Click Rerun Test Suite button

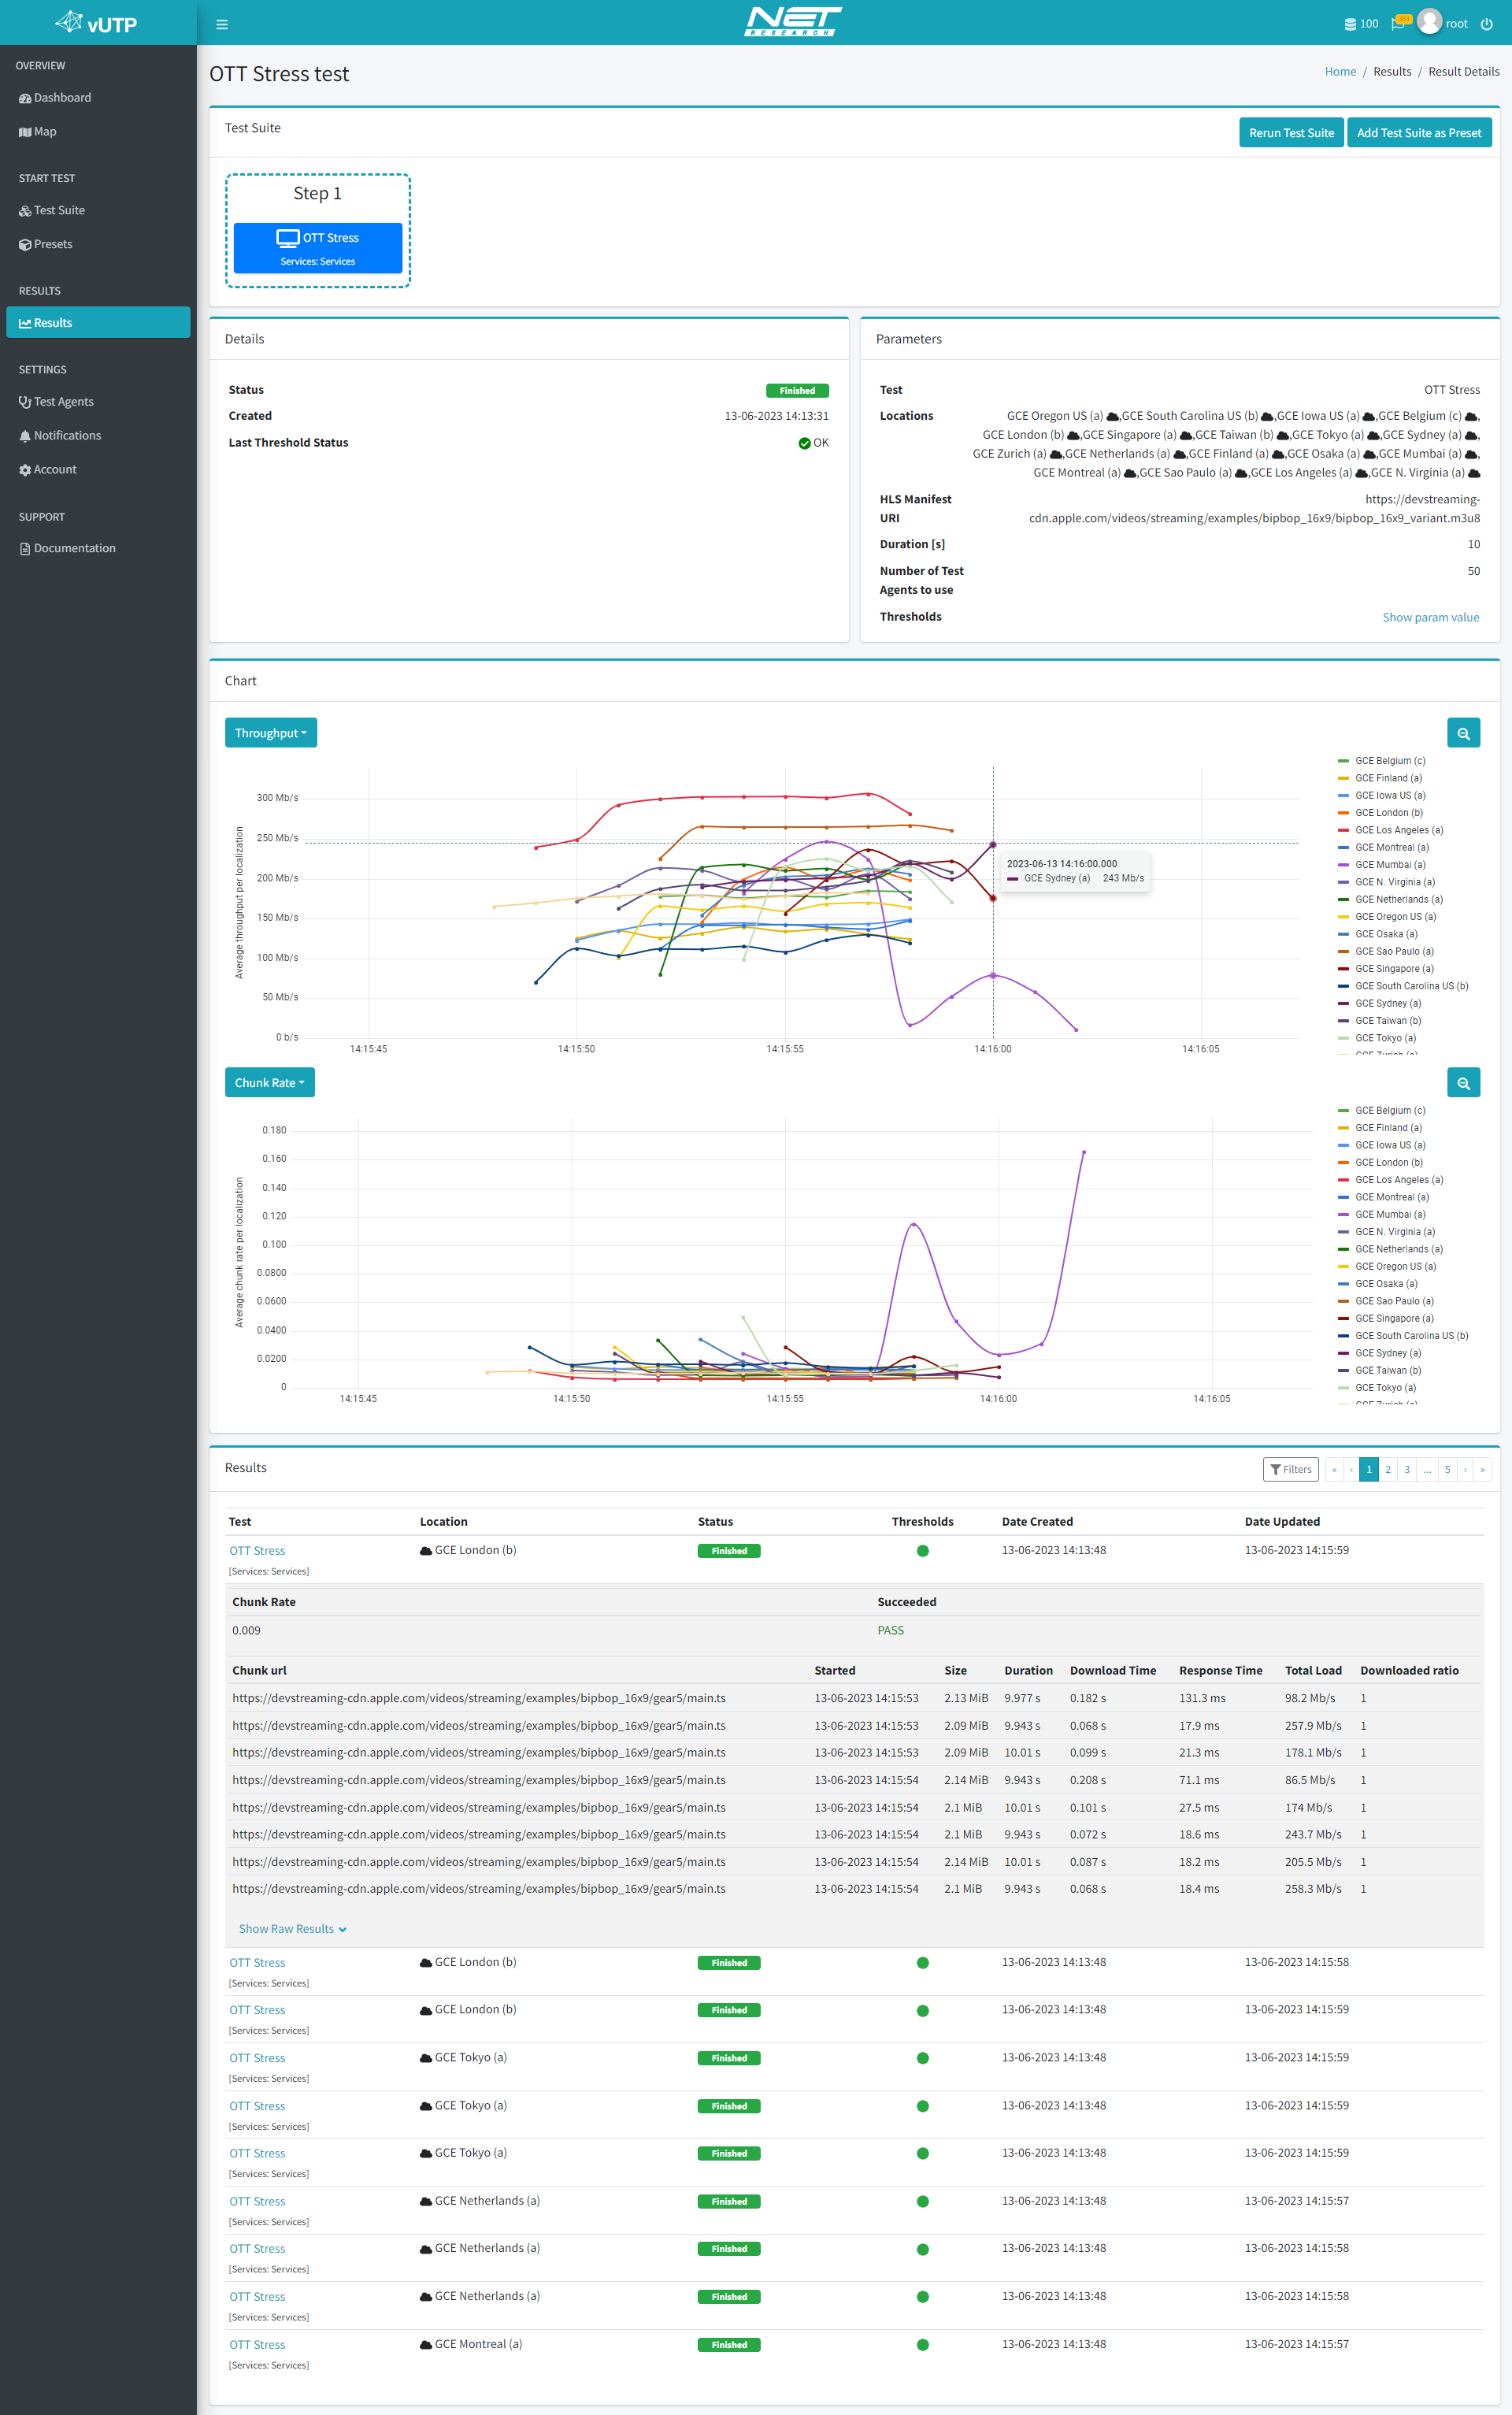pos(1291,133)
